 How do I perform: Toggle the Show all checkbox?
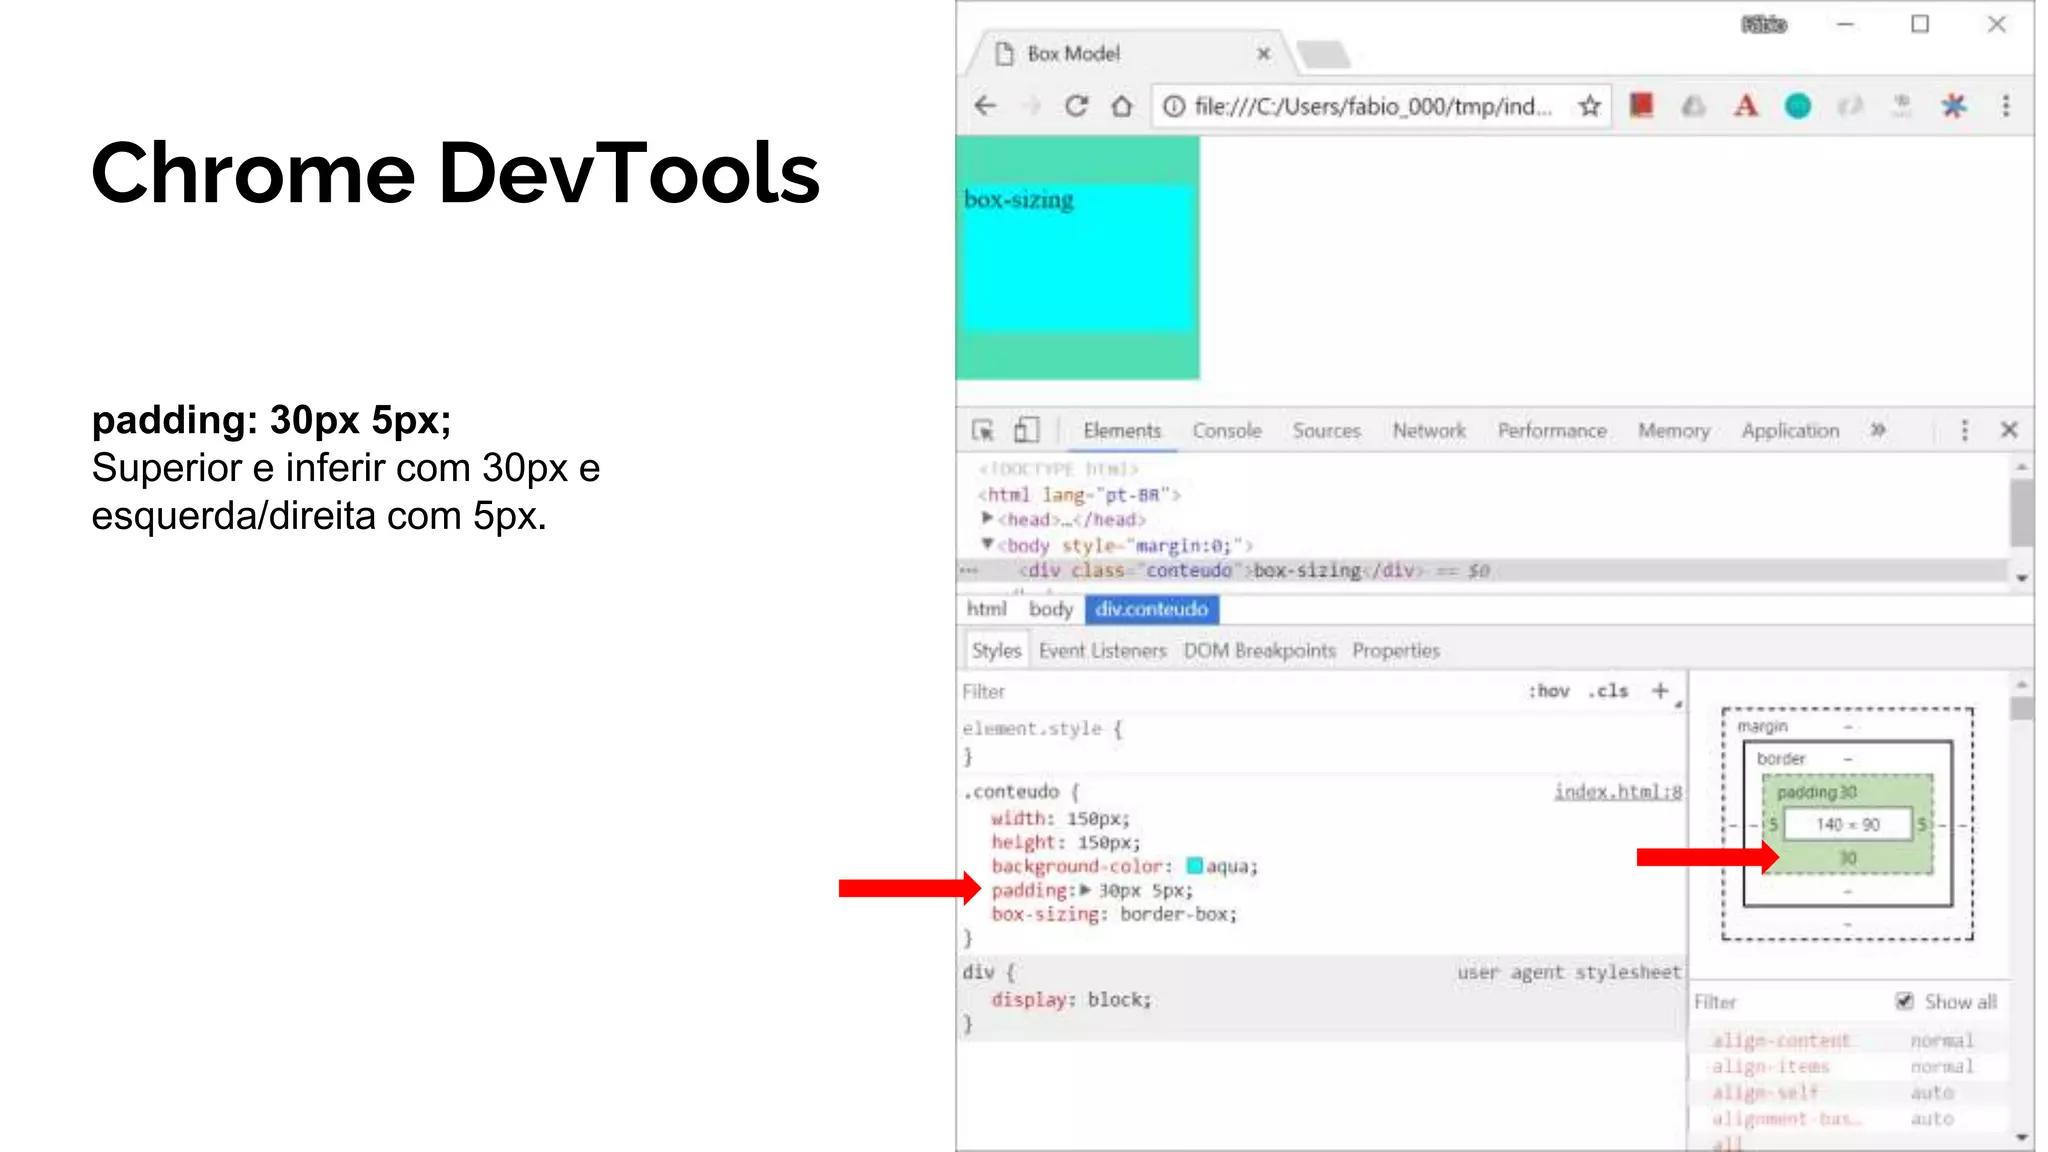click(1904, 1001)
